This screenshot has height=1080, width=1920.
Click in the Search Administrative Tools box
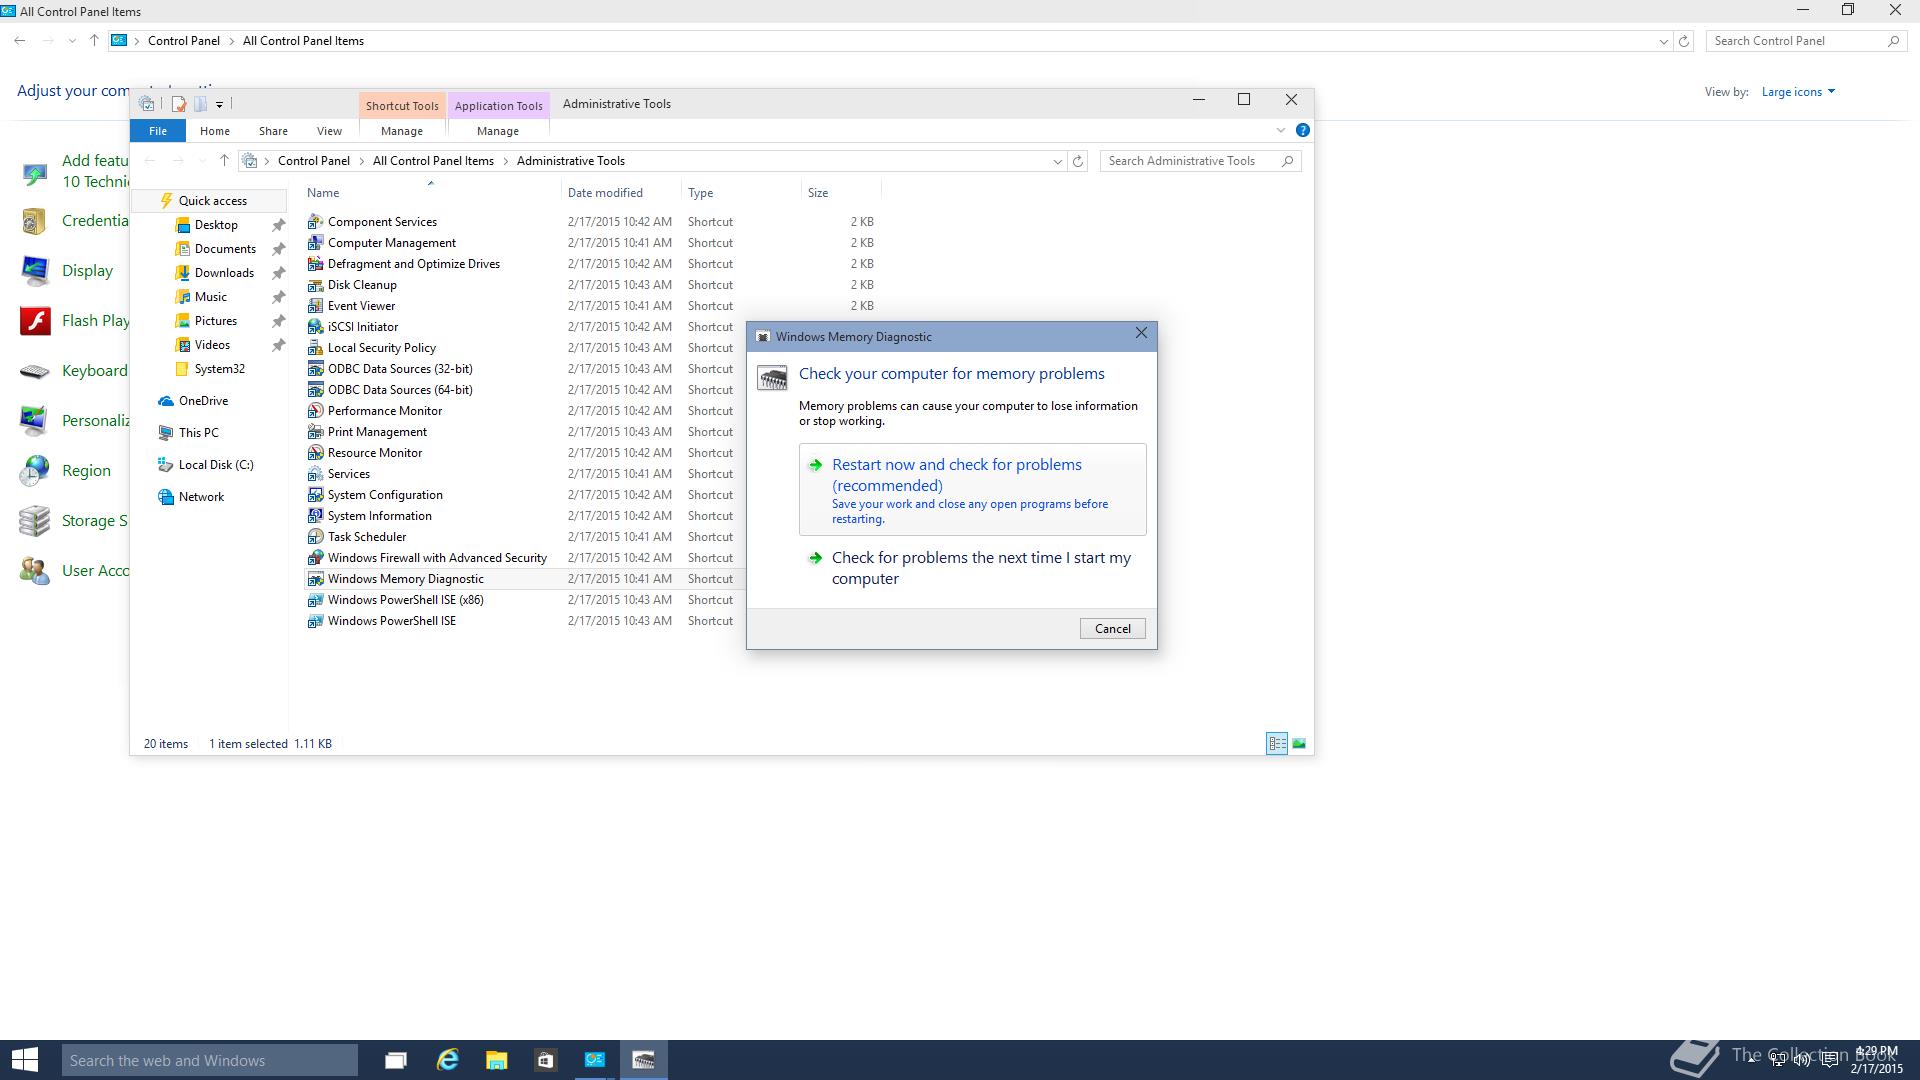coord(1200,161)
